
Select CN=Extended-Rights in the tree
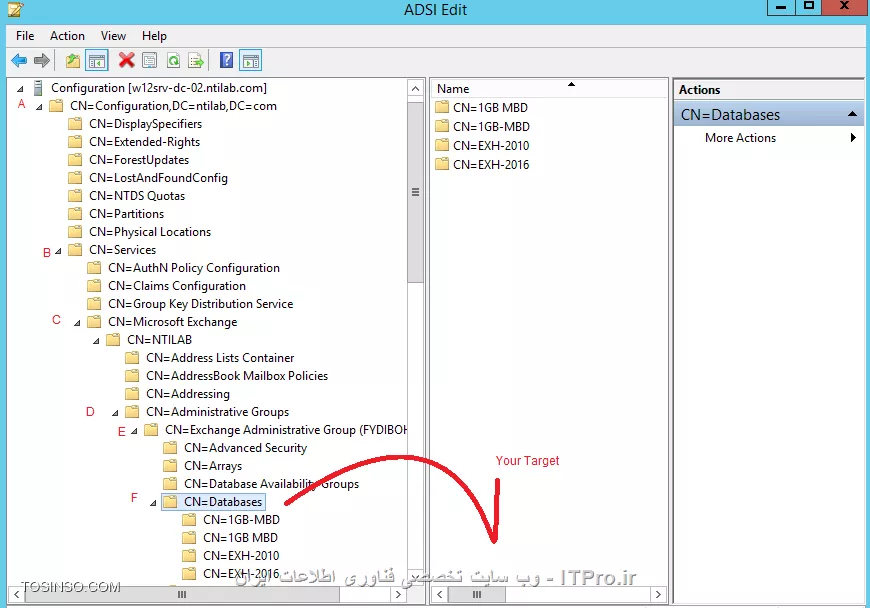(x=144, y=142)
